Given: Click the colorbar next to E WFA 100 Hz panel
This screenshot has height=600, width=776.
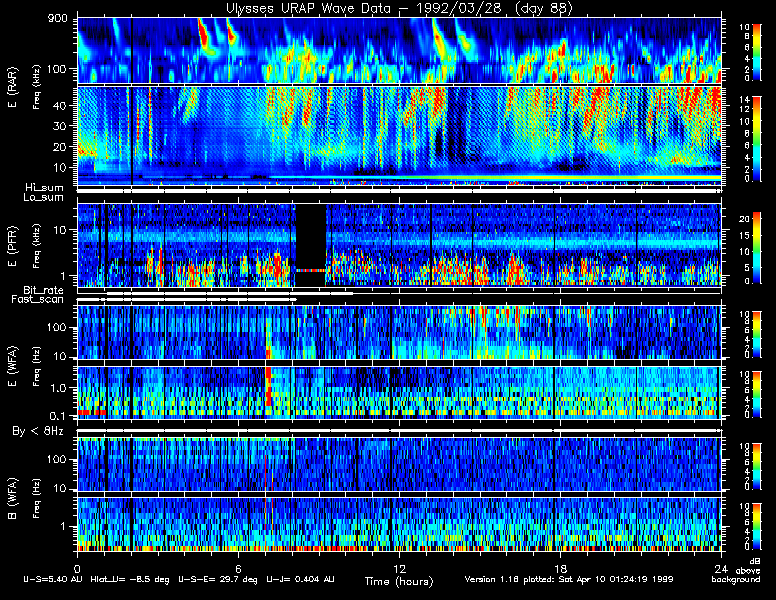Looking at the screenshot, I should tap(757, 334).
